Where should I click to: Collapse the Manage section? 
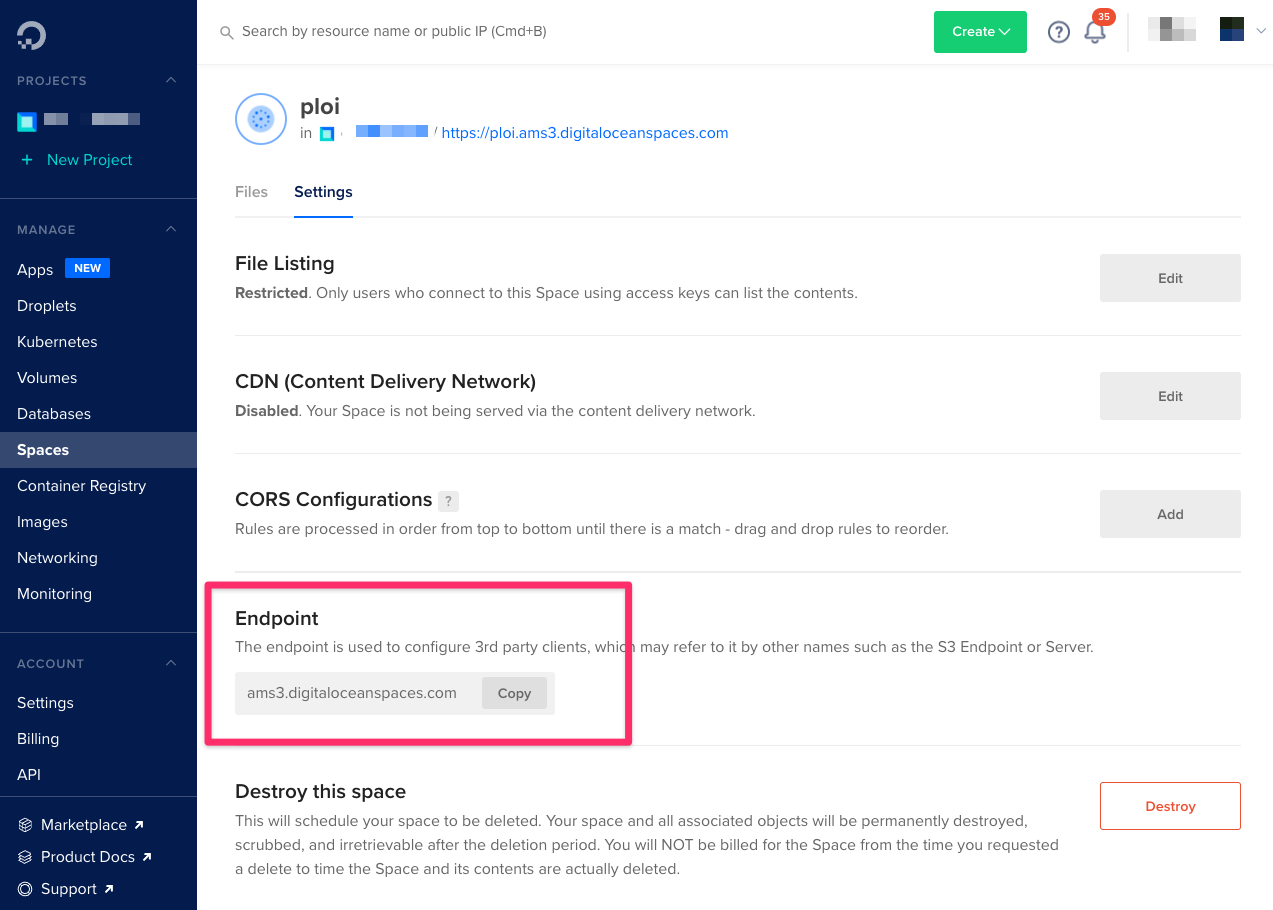[x=171, y=229]
